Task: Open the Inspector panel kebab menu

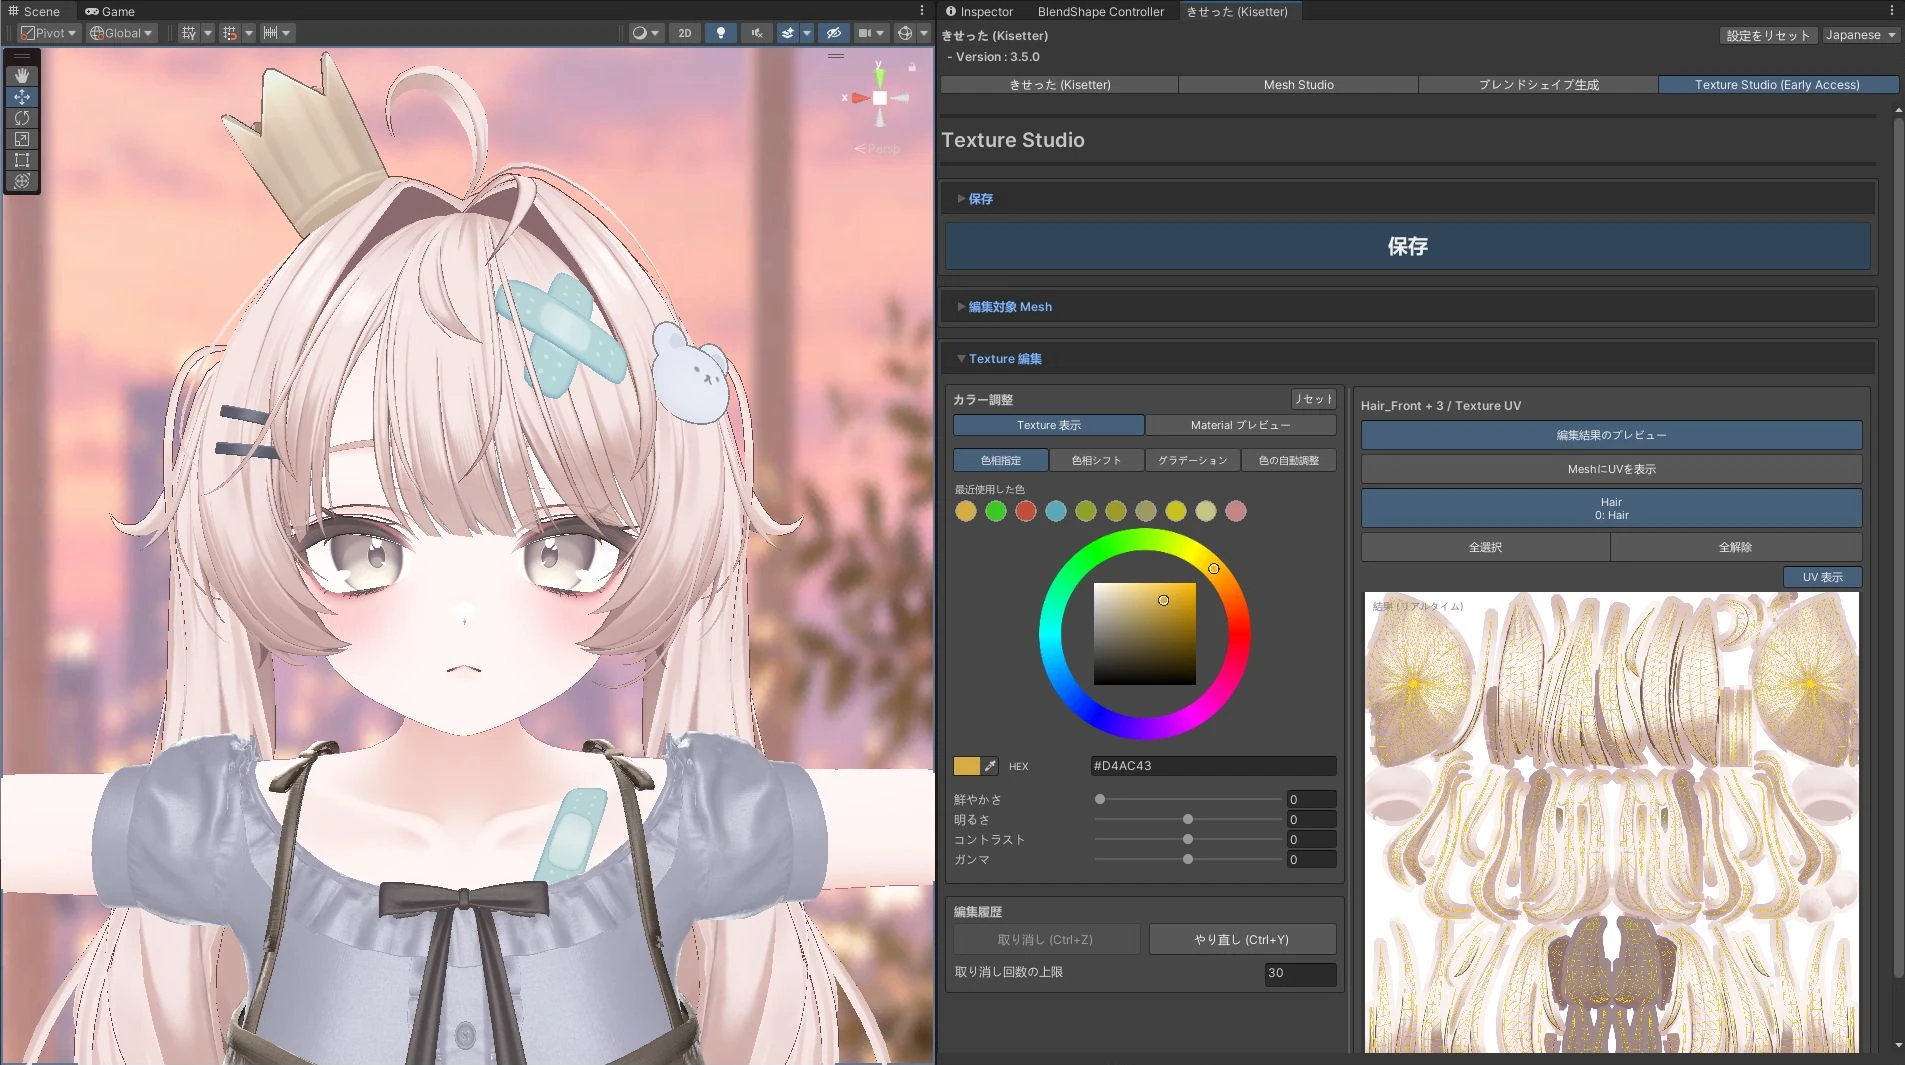Action: [1892, 11]
